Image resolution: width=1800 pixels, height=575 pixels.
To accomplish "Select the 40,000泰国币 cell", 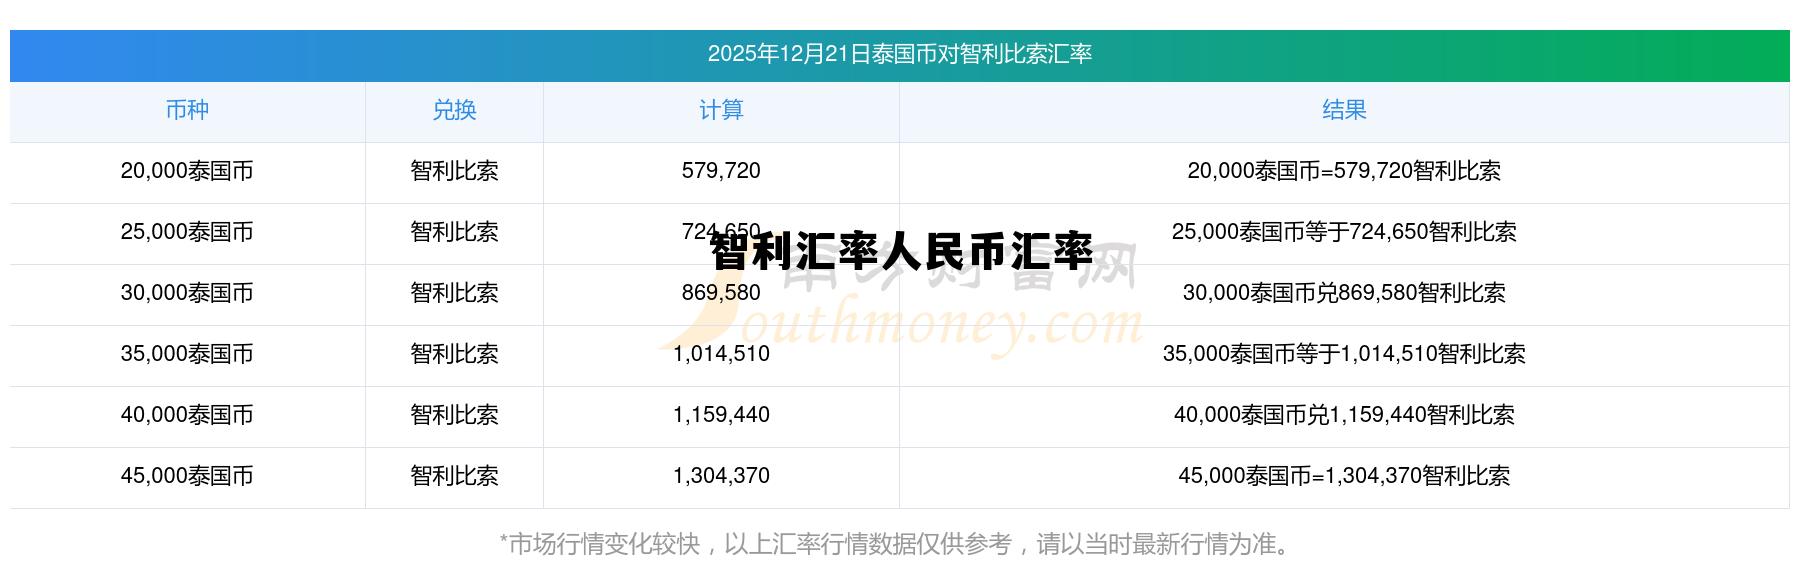I will [187, 415].
